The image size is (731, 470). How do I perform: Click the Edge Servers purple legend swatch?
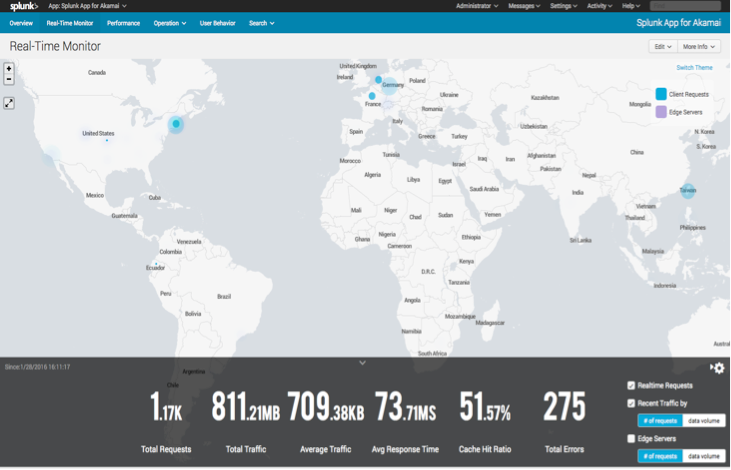pos(661,112)
